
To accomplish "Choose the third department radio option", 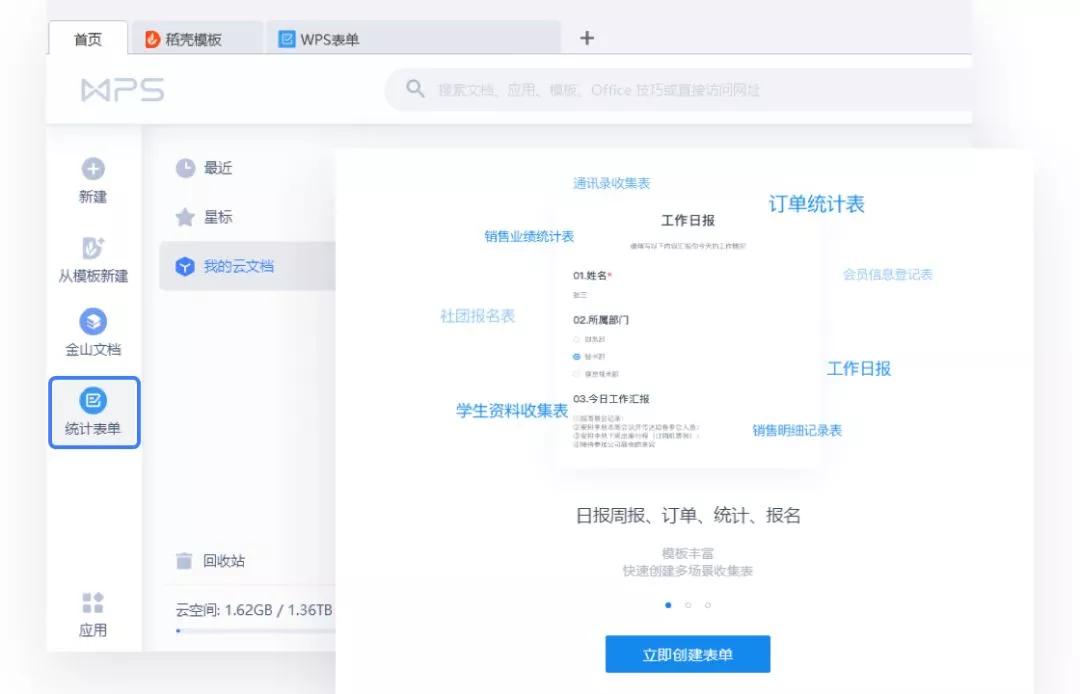I will point(576,373).
